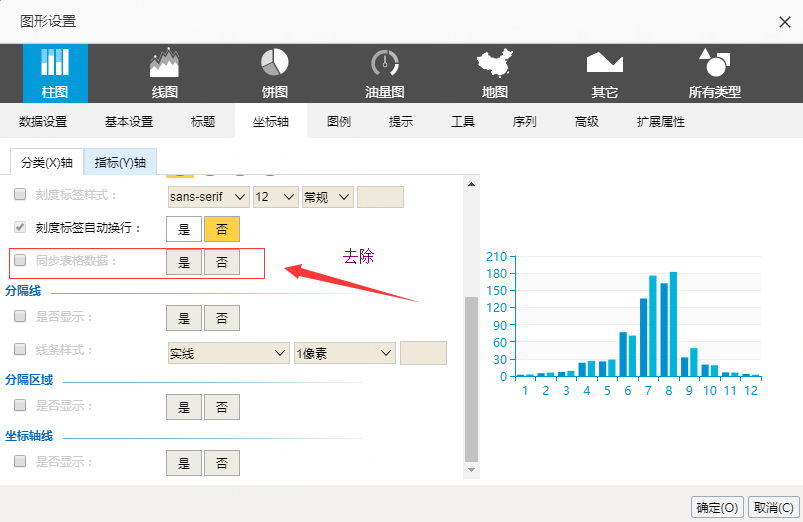The image size is (803, 522).
Task: Set 分隔区域 是否显示 to 是
Action: (x=184, y=407)
